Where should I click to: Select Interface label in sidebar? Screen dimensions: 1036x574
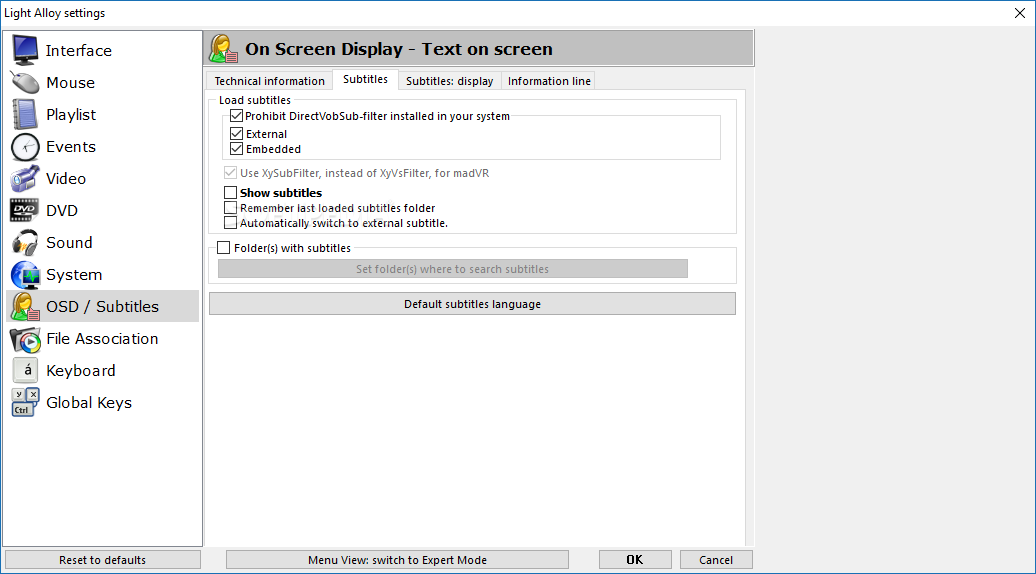[x=79, y=50]
